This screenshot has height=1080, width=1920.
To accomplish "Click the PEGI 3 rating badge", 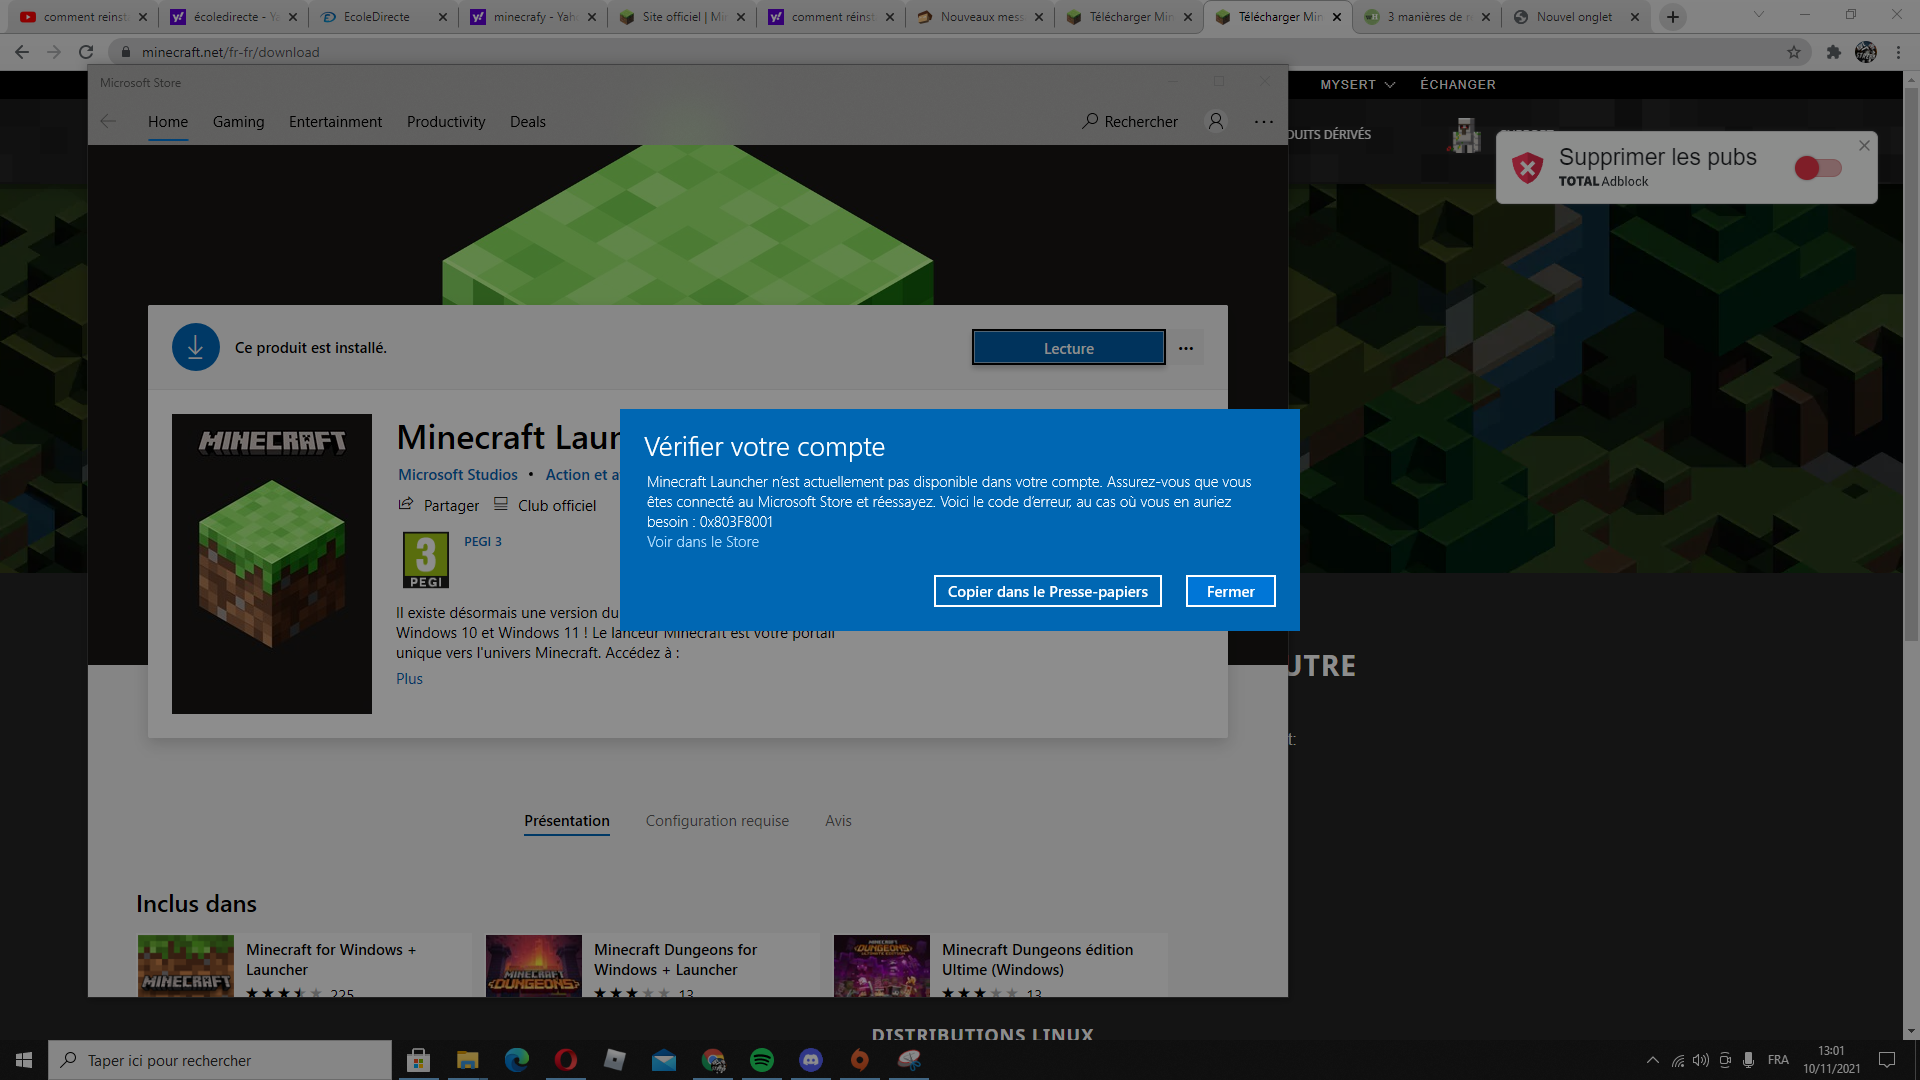I will (x=426, y=560).
